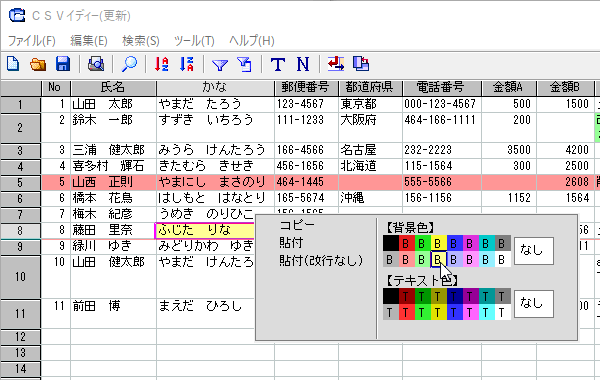Sort ascending with A-Z icon
Screen dimensions: 600x380
[x=161, y=64]
